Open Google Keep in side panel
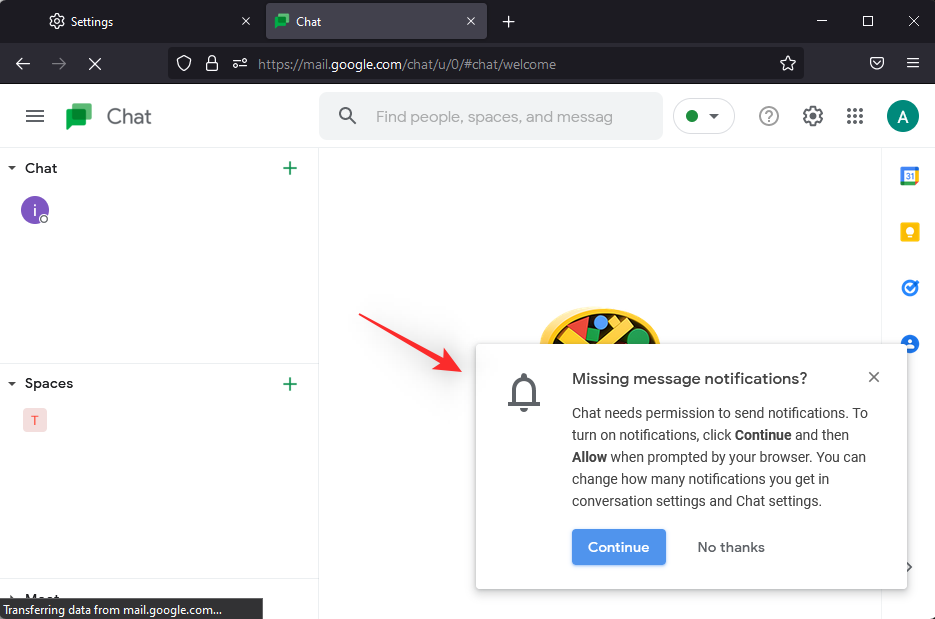The height and width of the screenshot is (619, 935). (x=909, y=232)
